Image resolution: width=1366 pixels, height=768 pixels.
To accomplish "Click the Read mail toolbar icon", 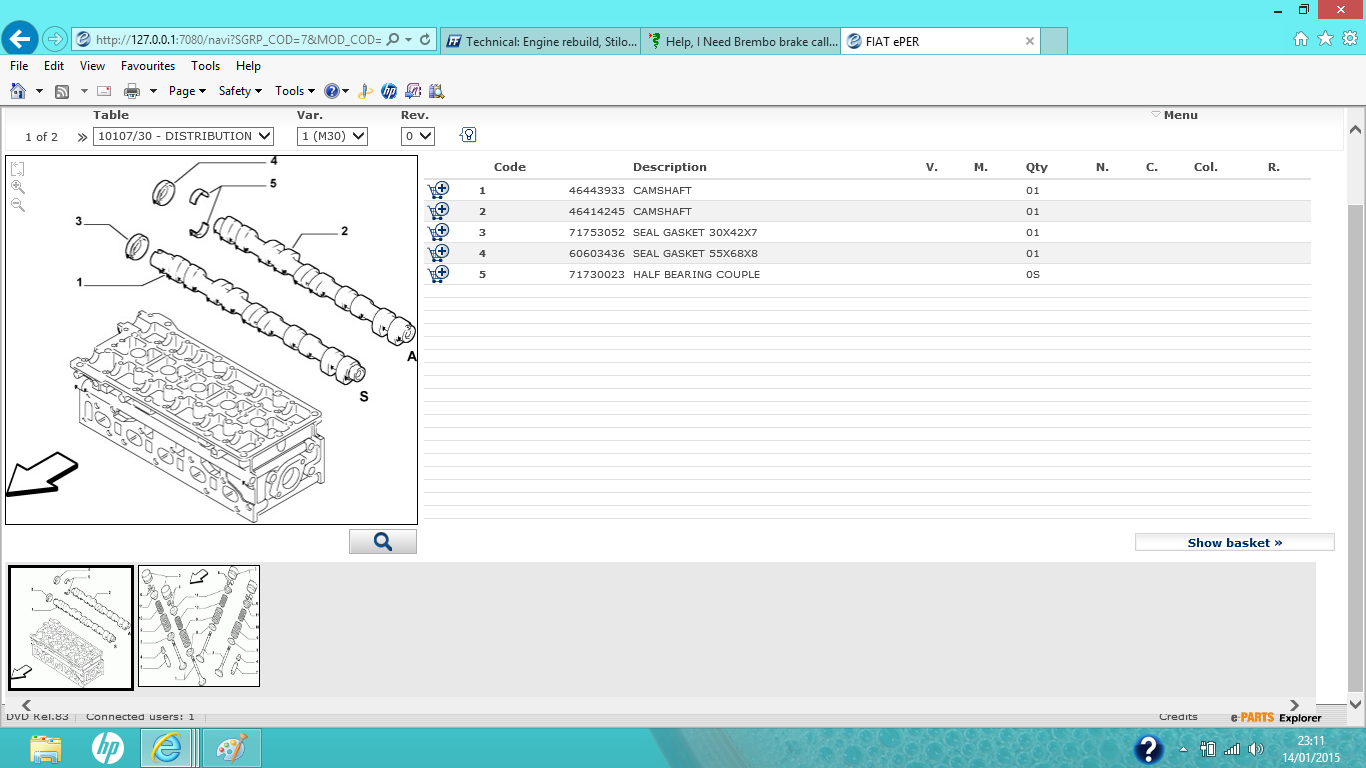I will pyautogui.click(x=104, y=91).
